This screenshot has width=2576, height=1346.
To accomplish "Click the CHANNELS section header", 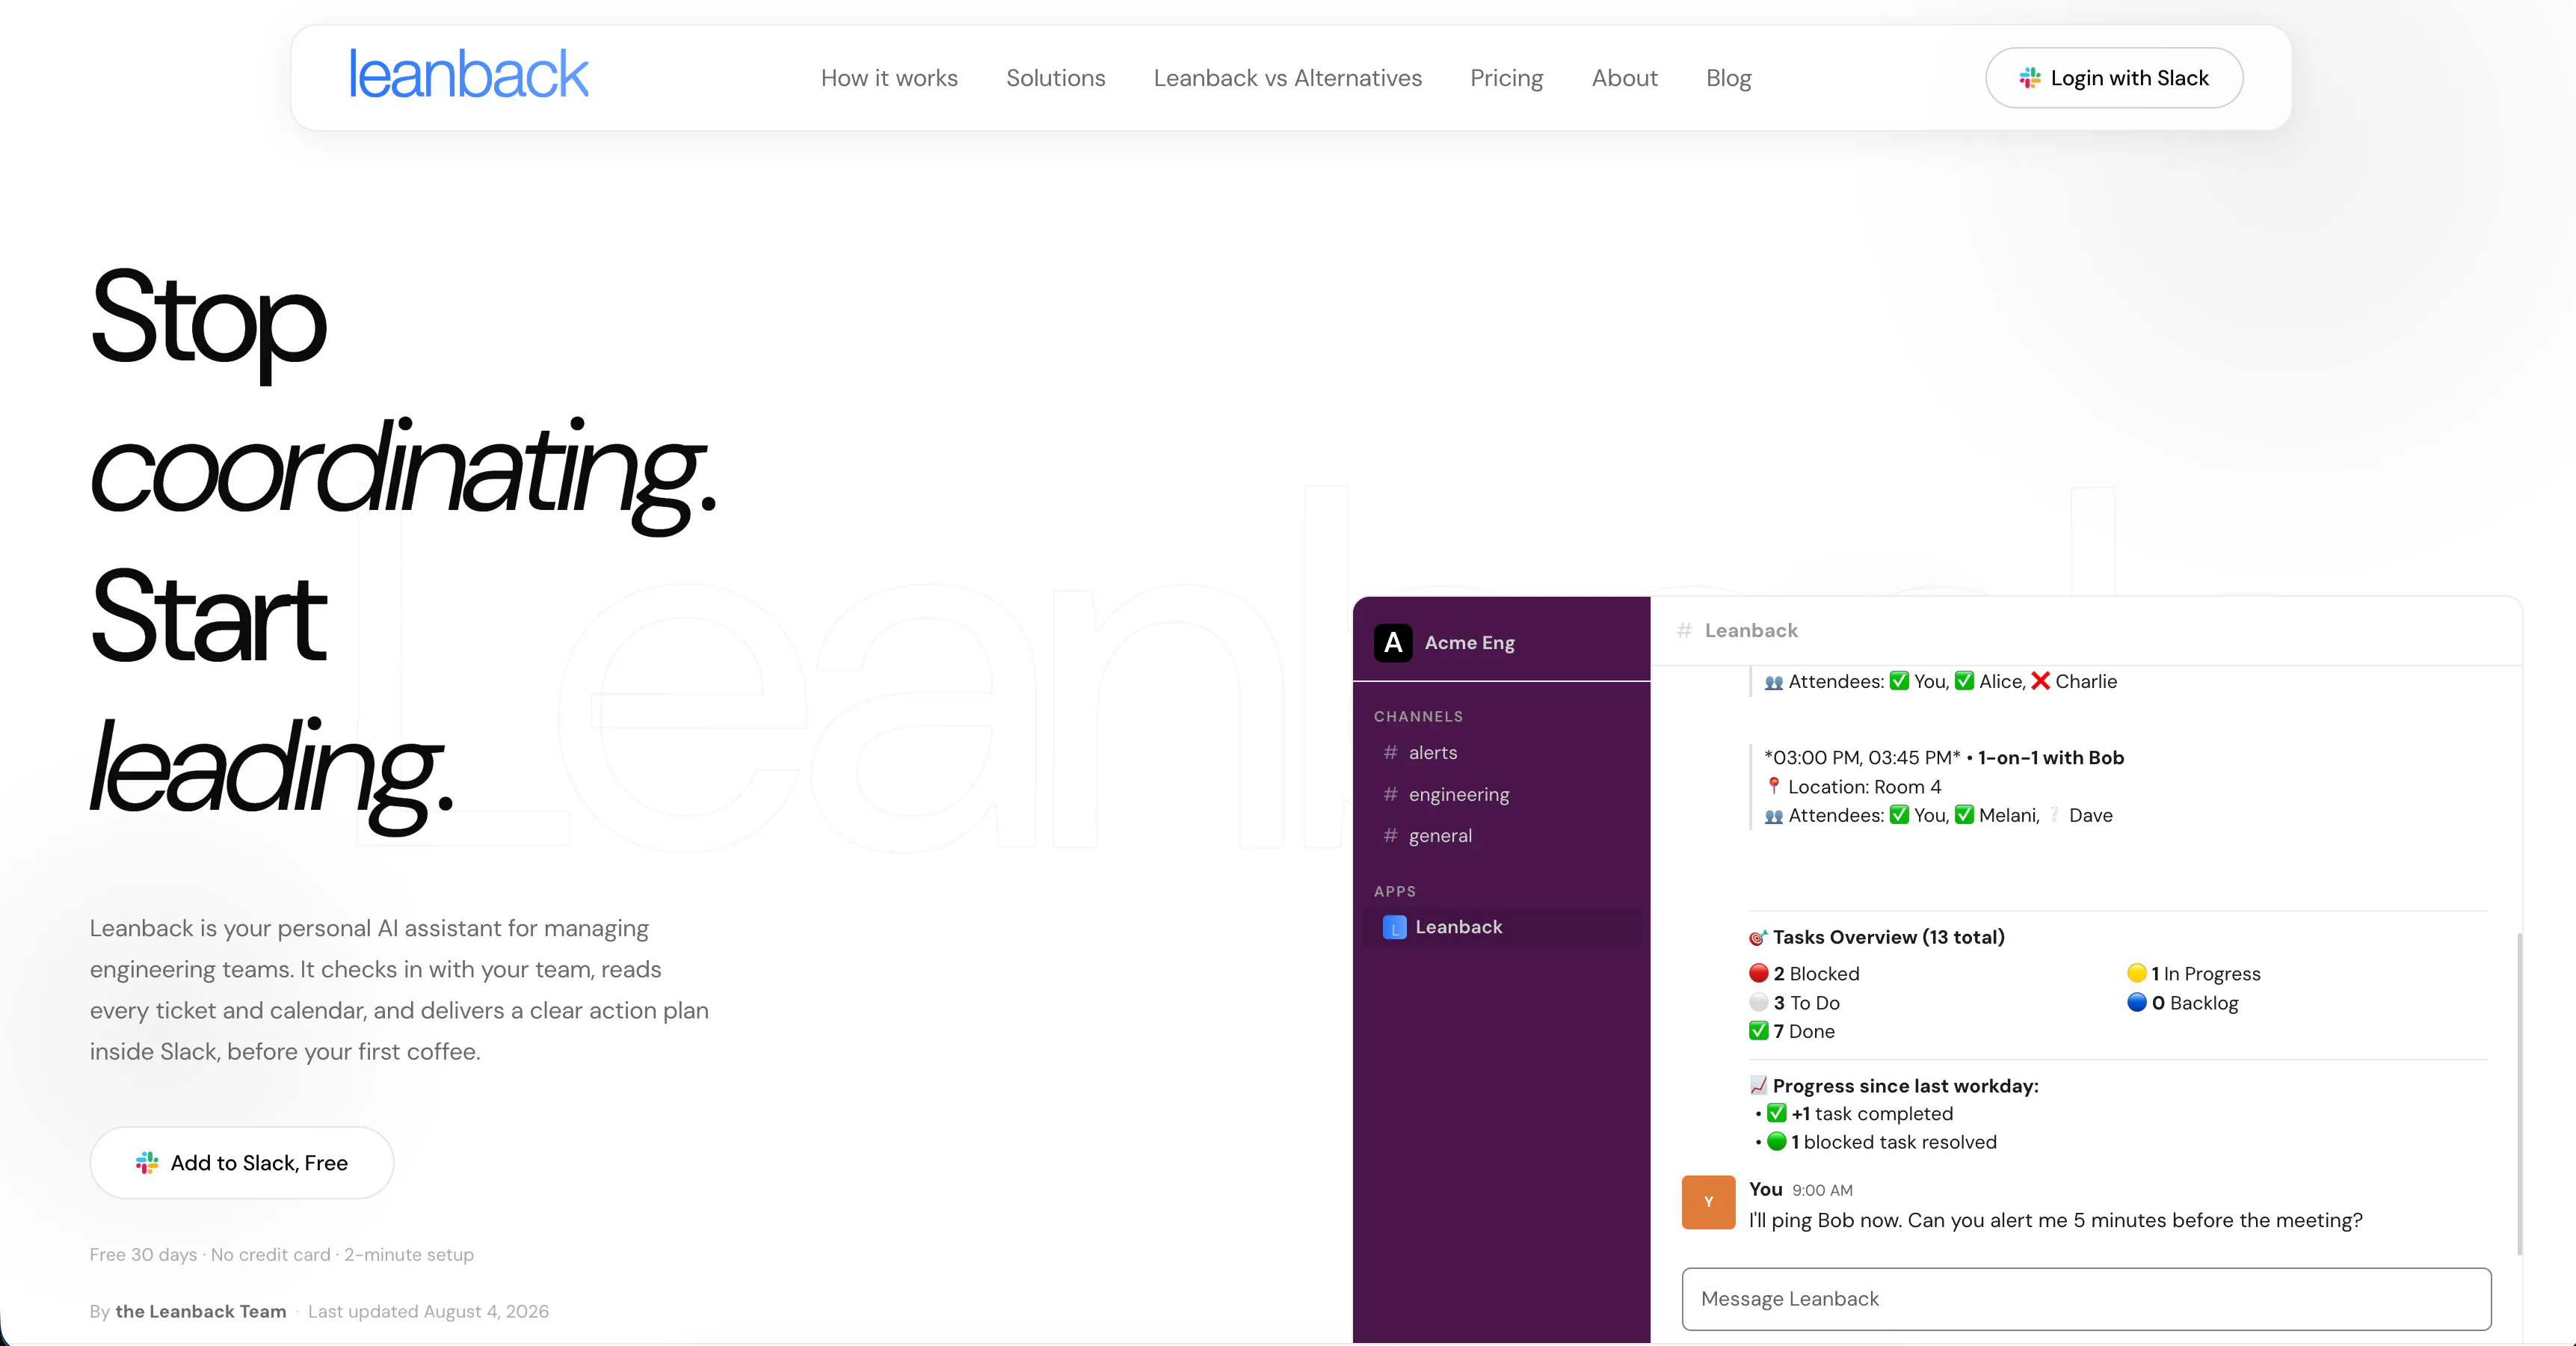I will [x=1418, y=716].
